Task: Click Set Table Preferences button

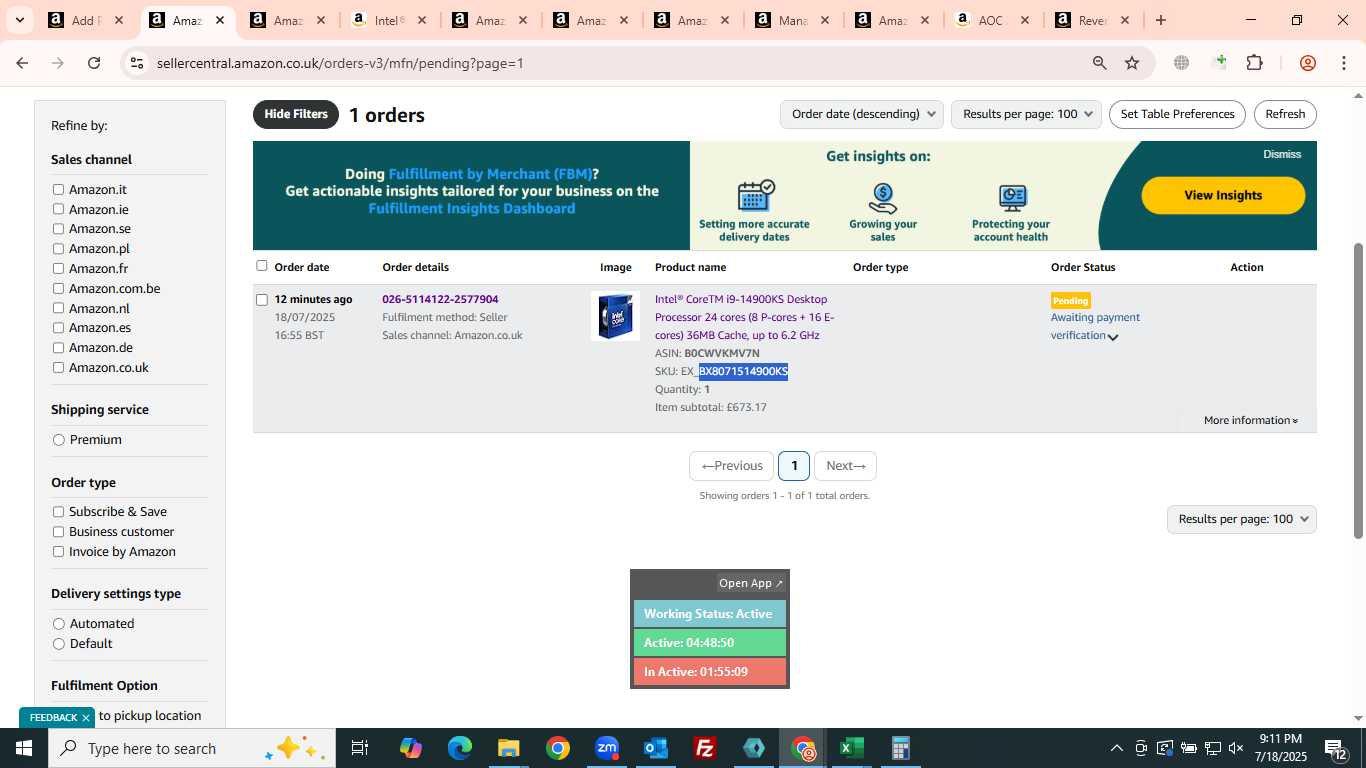Action: 1177,114
